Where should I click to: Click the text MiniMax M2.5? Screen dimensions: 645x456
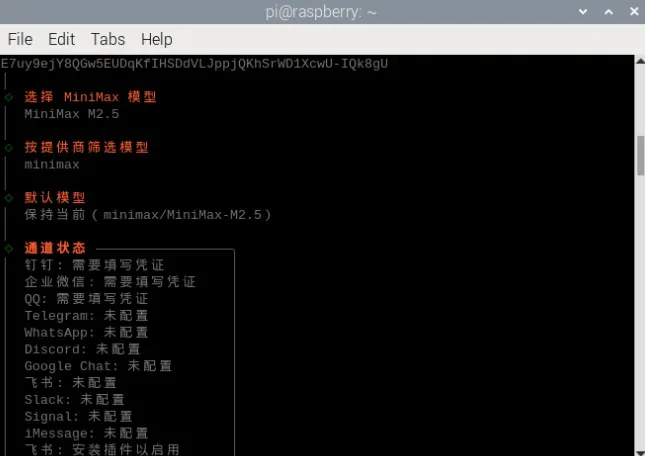[x=72, y=114]
